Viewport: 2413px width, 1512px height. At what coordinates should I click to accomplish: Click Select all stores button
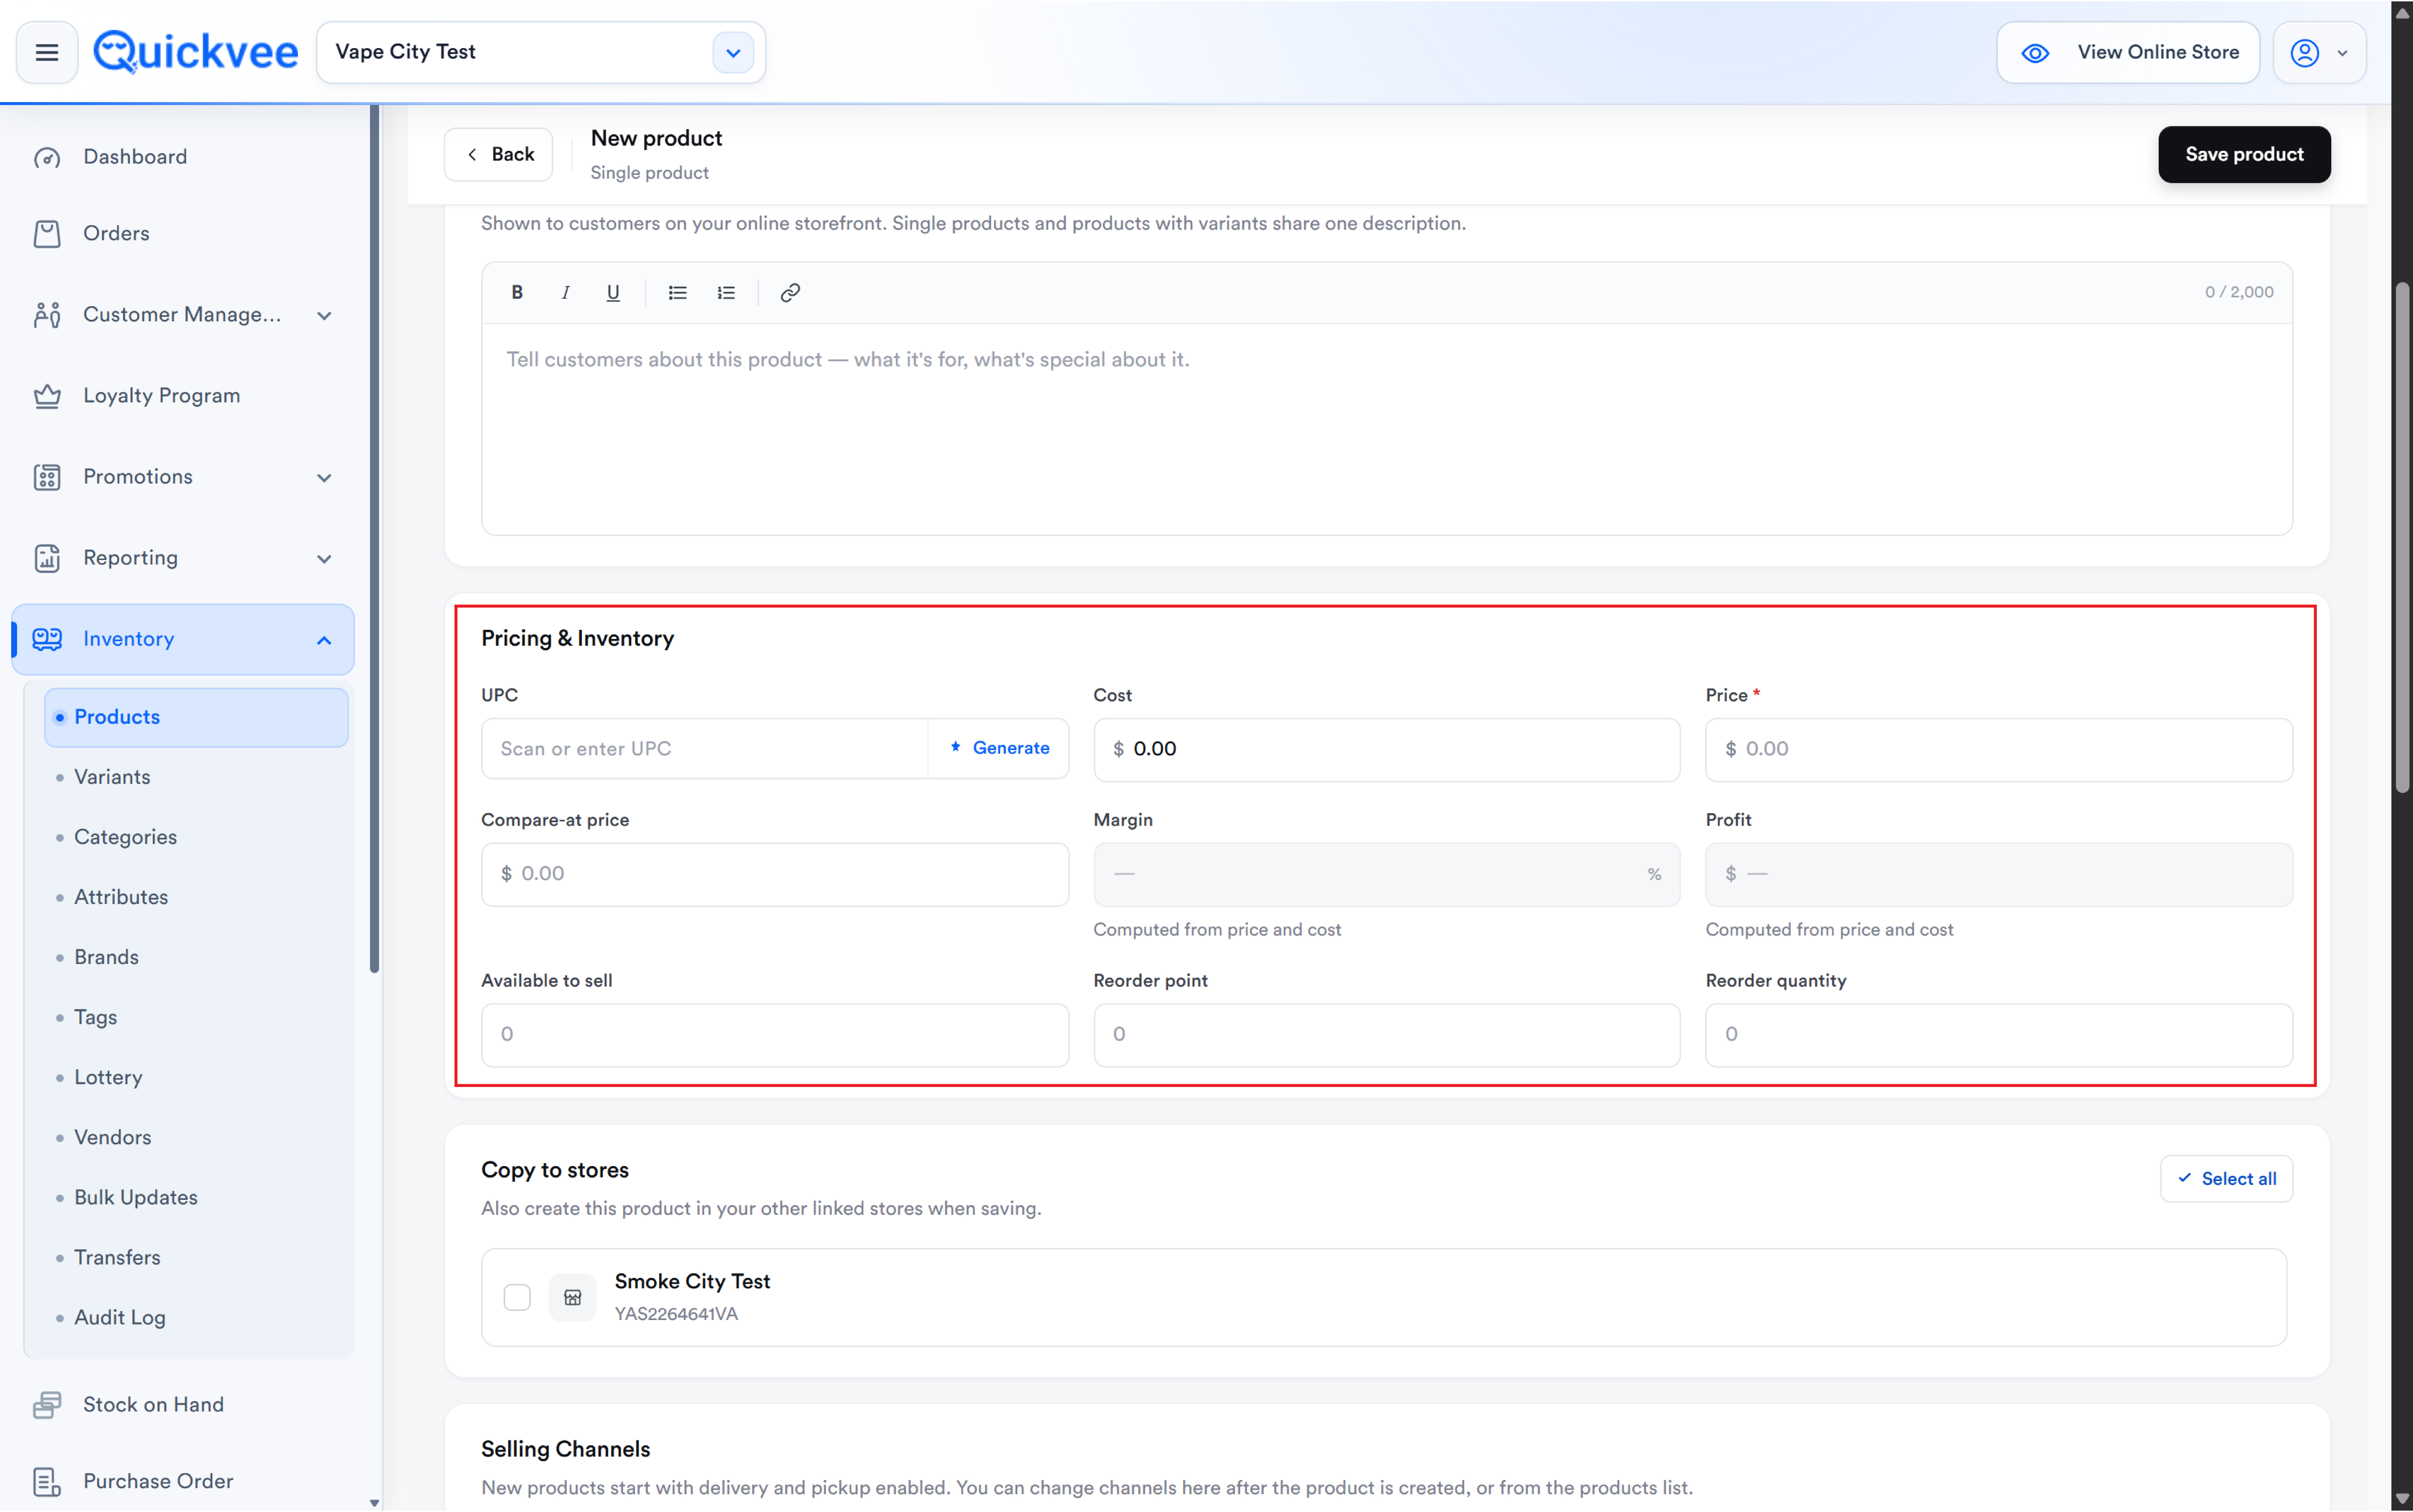tap(2226, 1179)
